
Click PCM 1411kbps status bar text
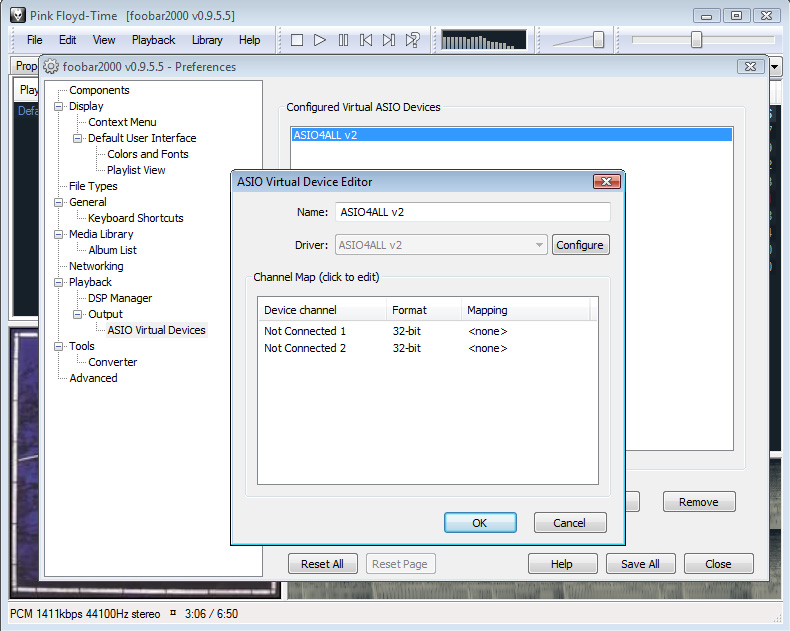[x=85, y=614]
